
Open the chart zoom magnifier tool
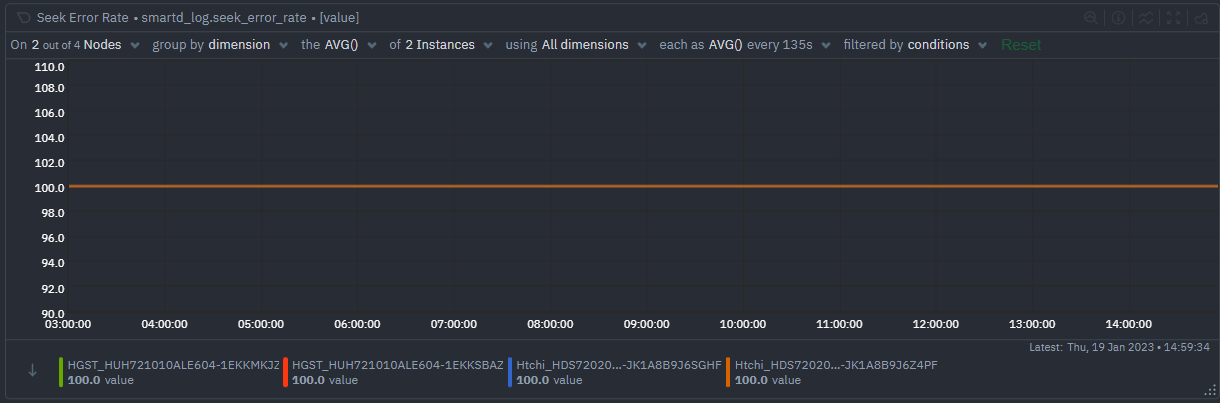pos(1092,18)
